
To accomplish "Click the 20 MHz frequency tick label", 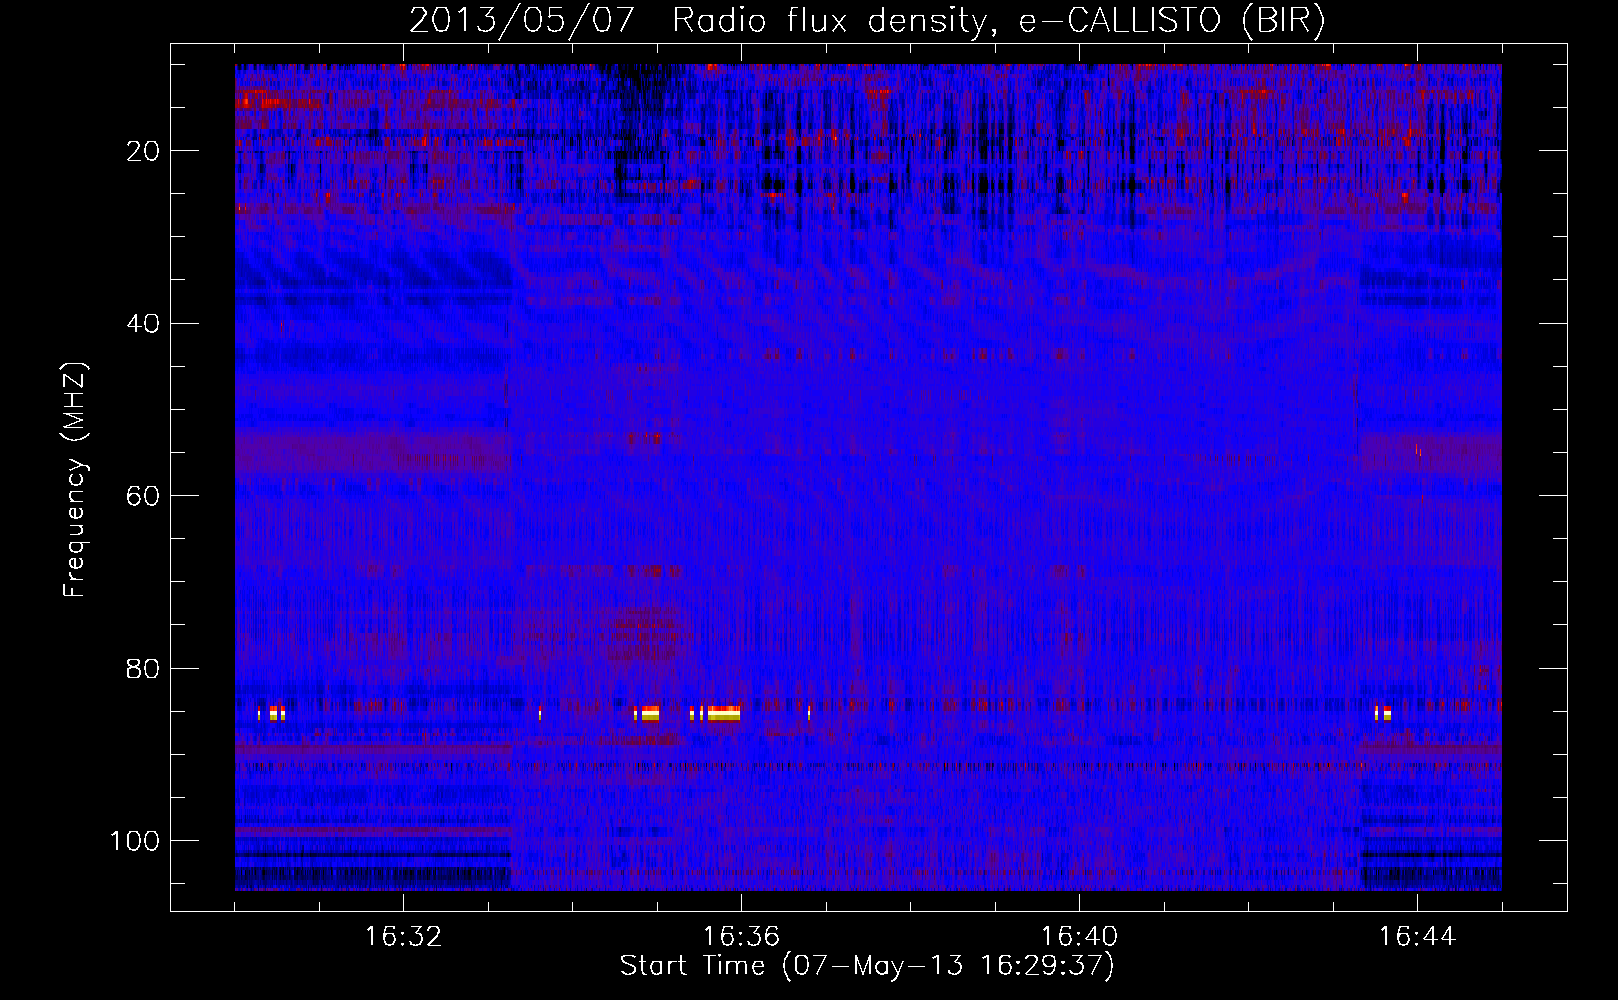I will click(143, 151).
